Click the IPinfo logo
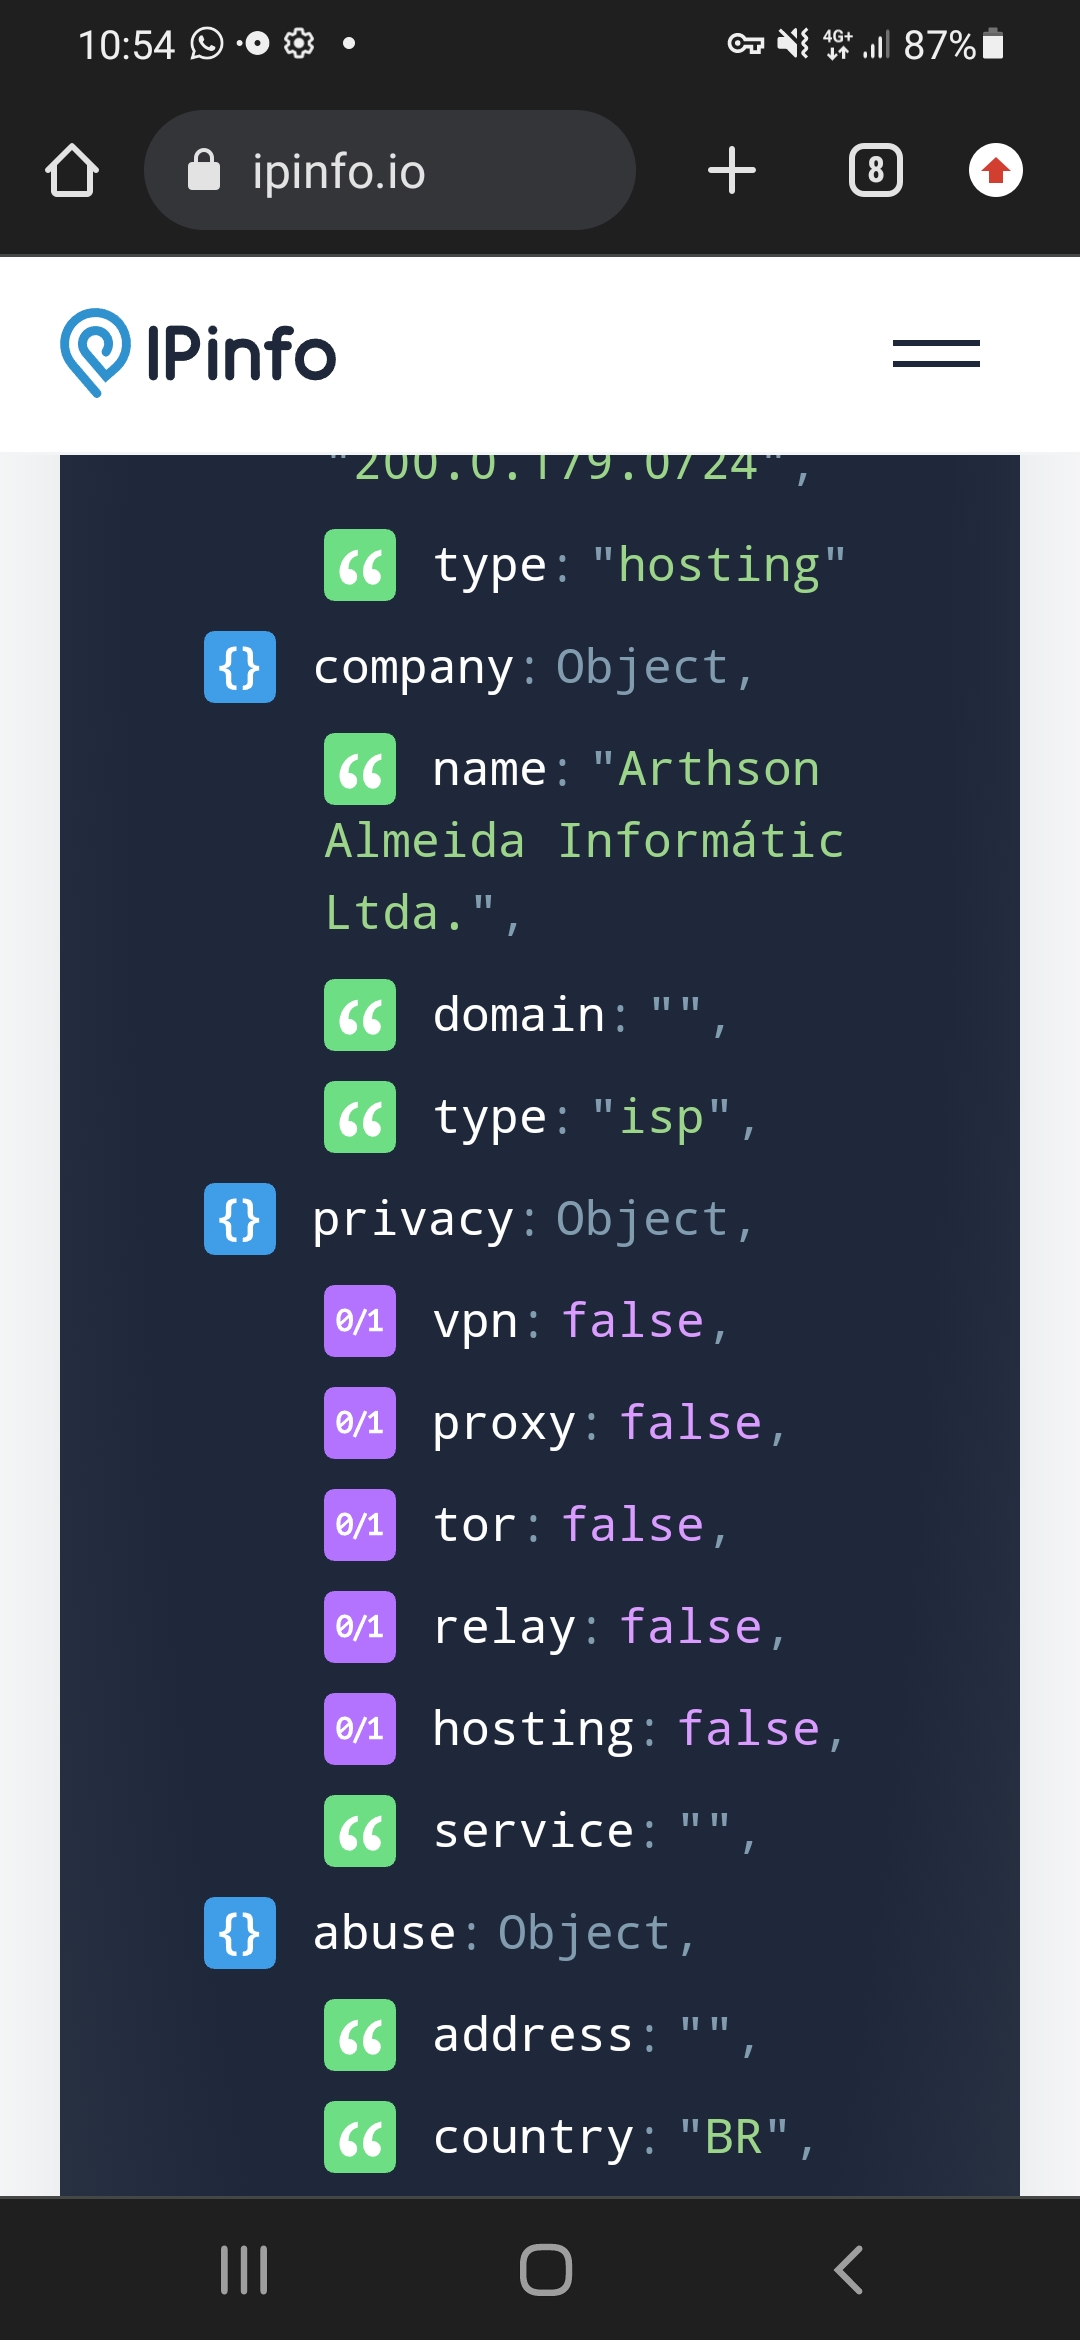 pos(198,353)
